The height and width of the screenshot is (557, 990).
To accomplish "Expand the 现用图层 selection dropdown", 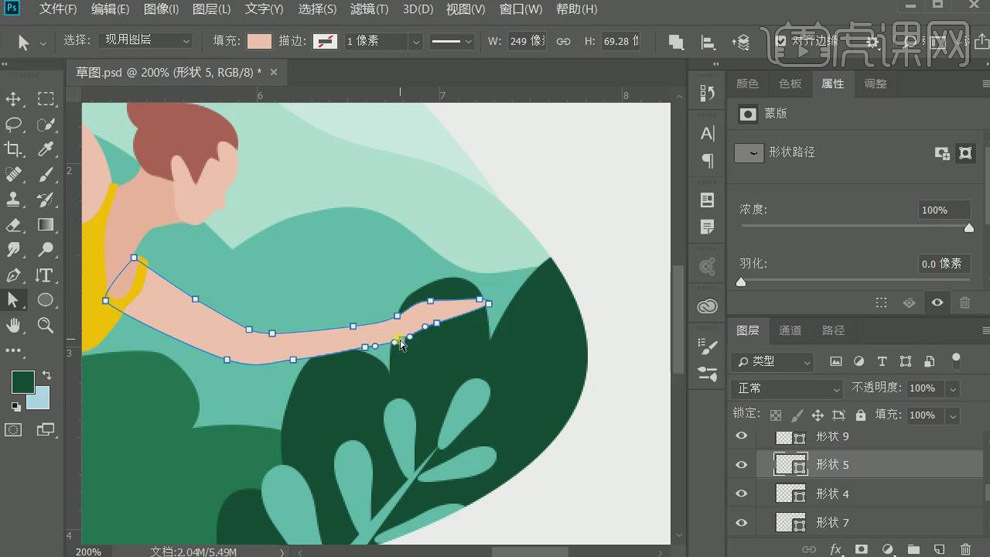I will click(146, 41).
